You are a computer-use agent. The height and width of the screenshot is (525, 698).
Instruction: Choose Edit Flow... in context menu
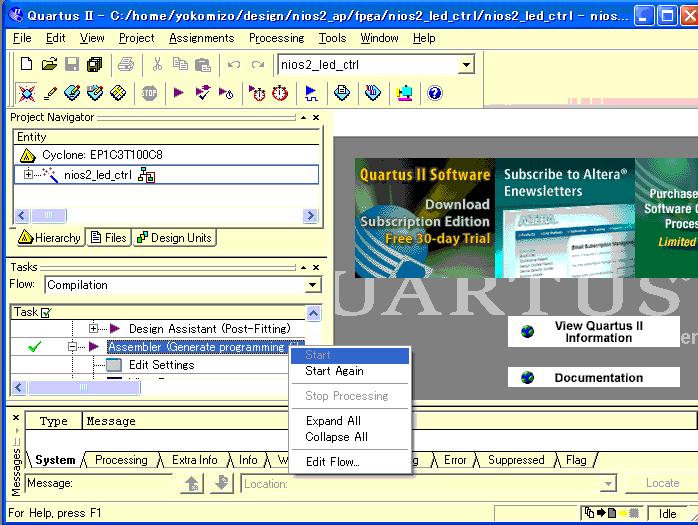click(x=350, y=462)
